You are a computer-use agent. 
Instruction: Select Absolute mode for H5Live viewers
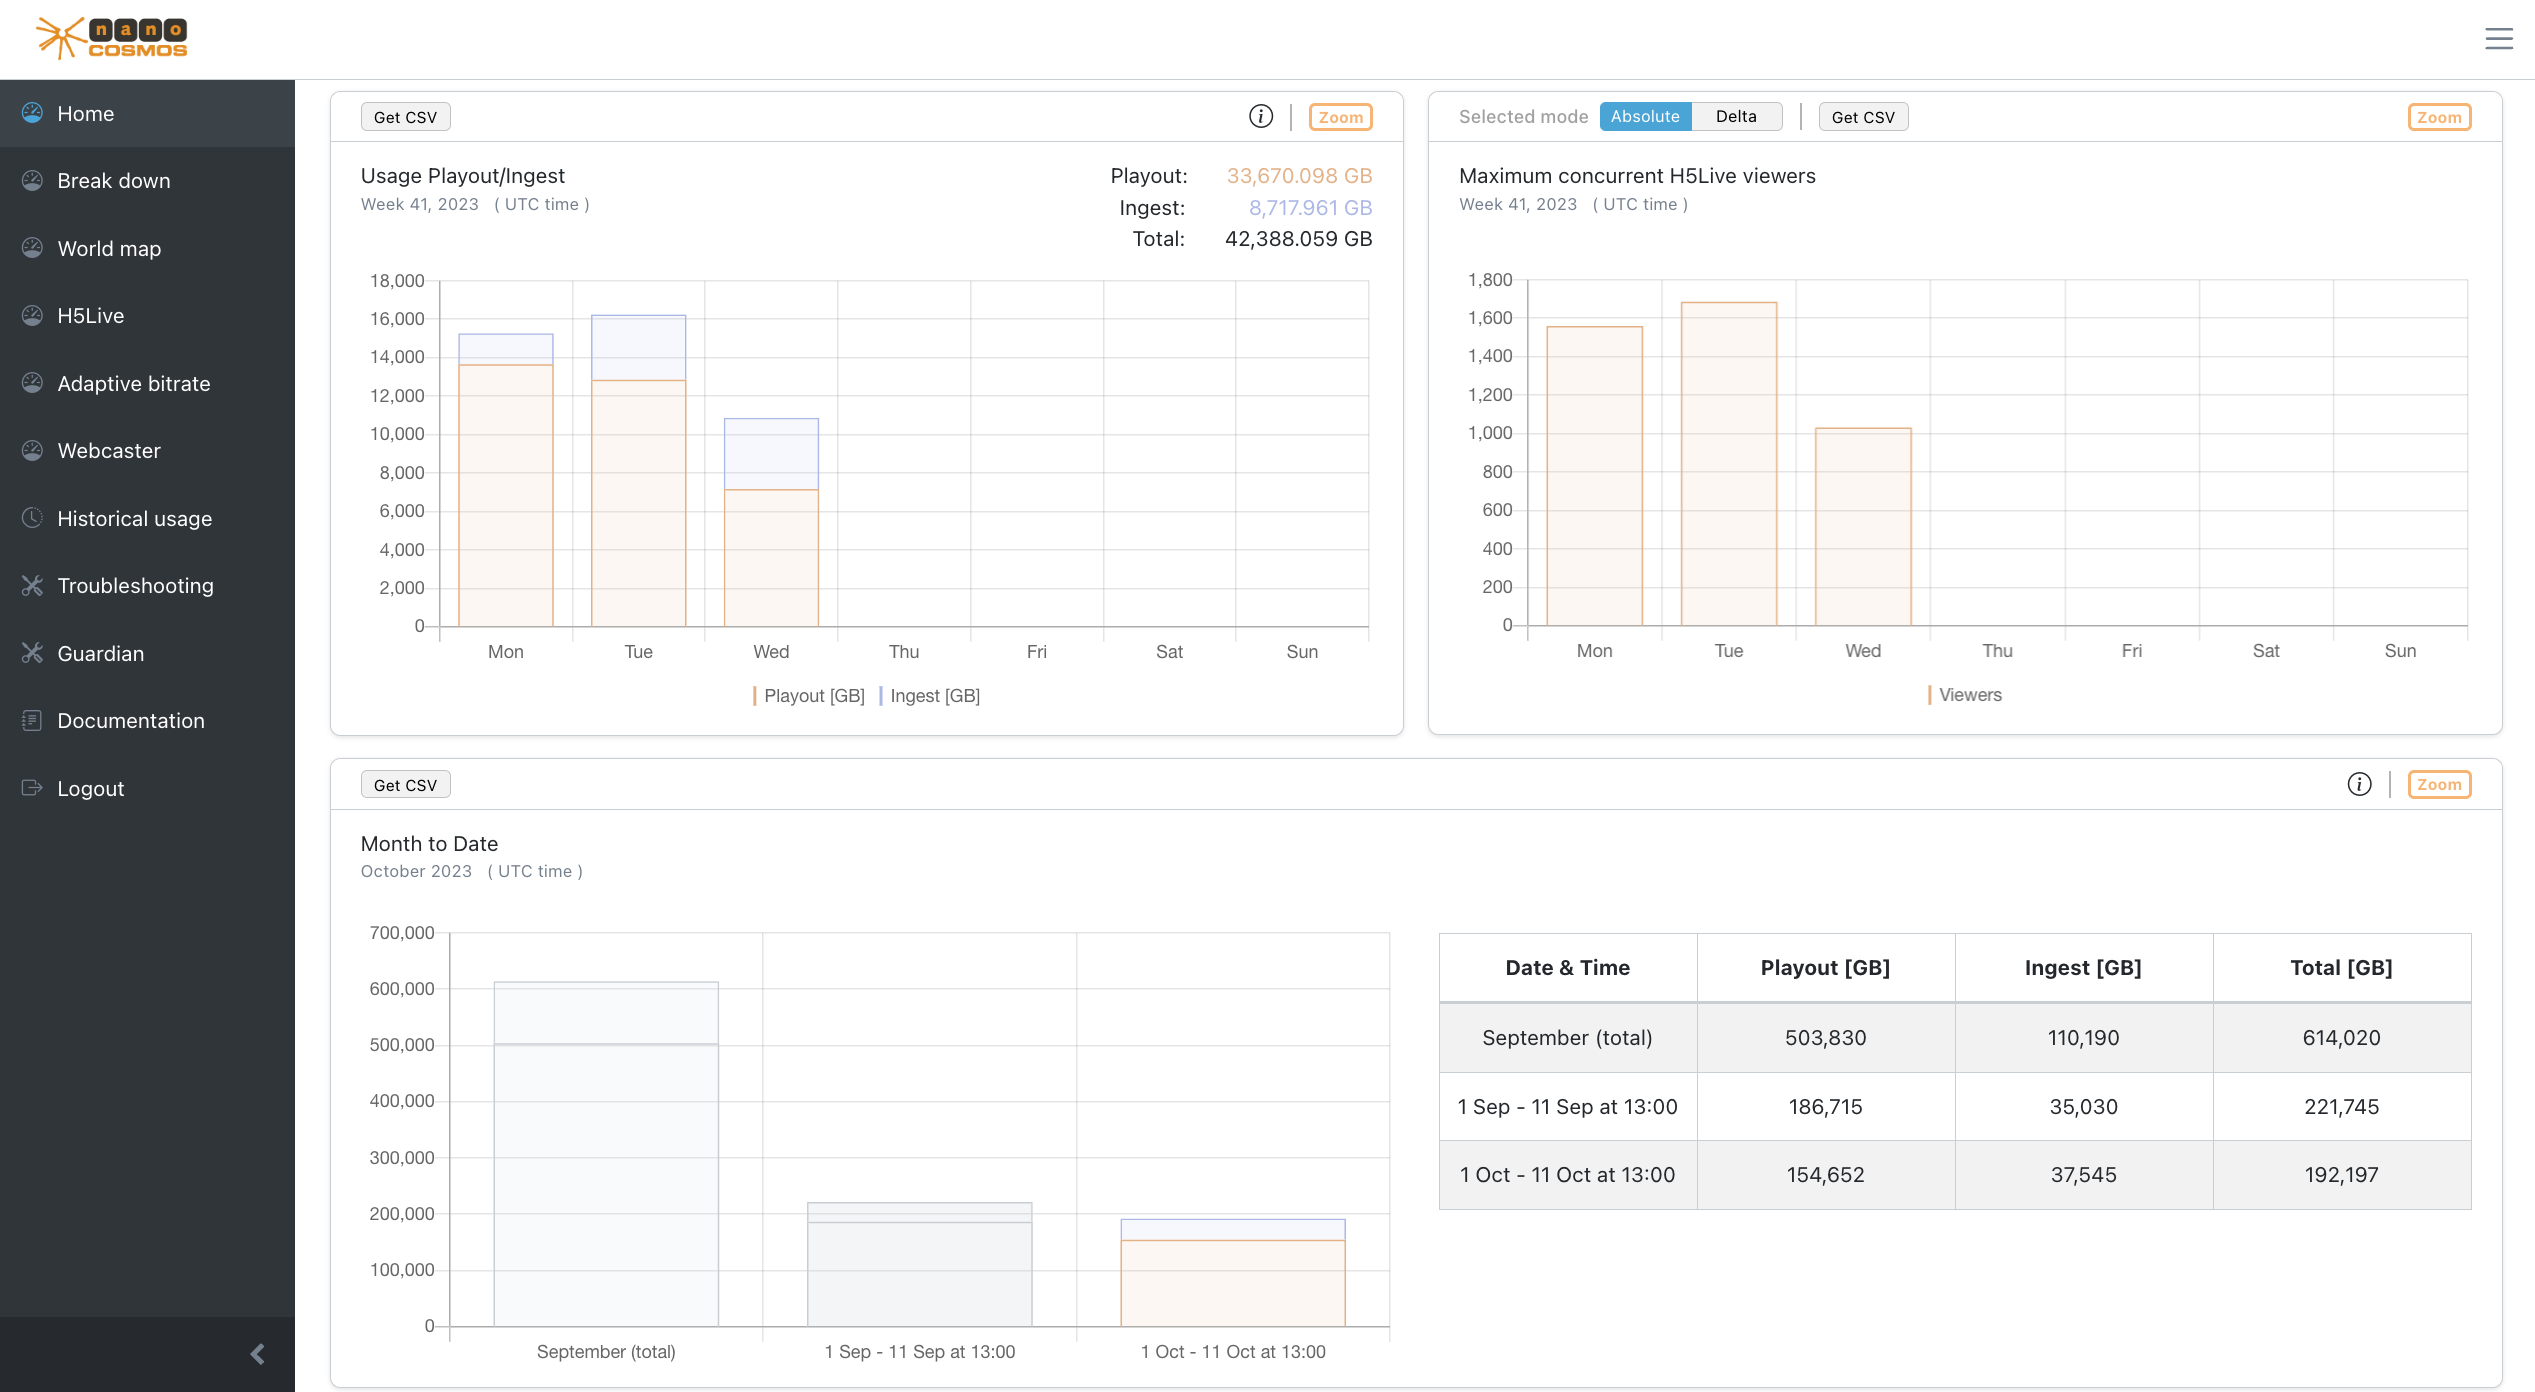pos(1645,116)
